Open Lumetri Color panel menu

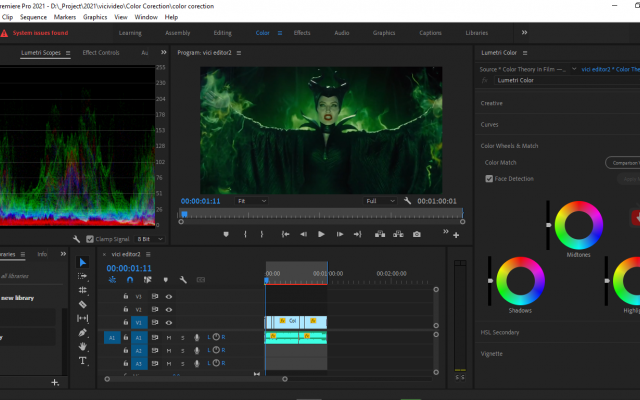coord(525,53)
